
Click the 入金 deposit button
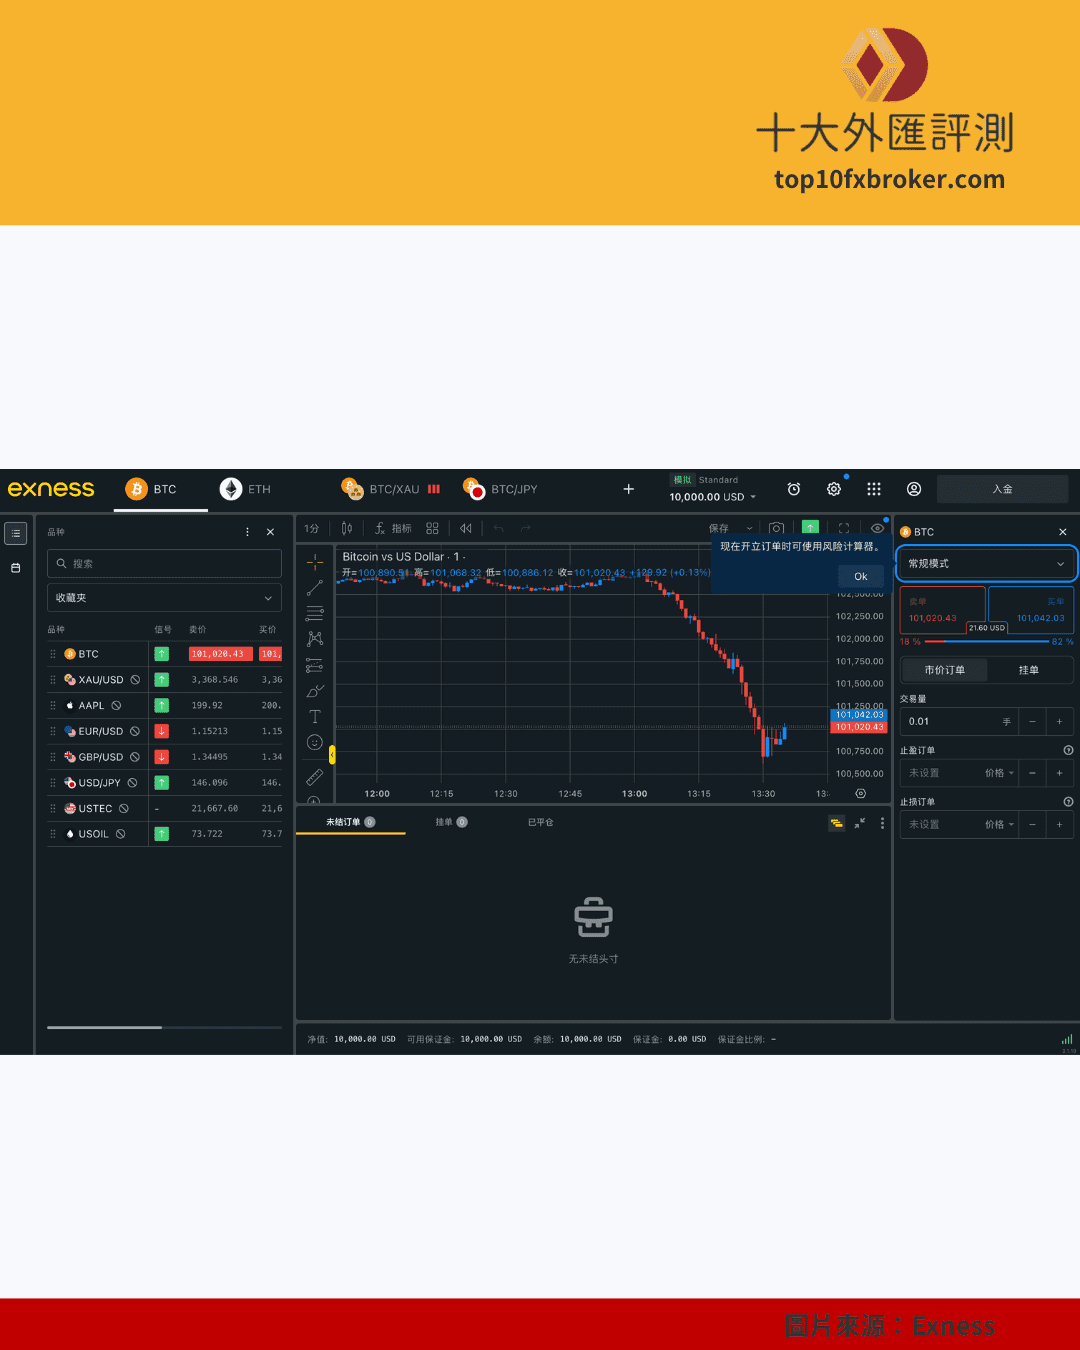tap(1002, 489)
